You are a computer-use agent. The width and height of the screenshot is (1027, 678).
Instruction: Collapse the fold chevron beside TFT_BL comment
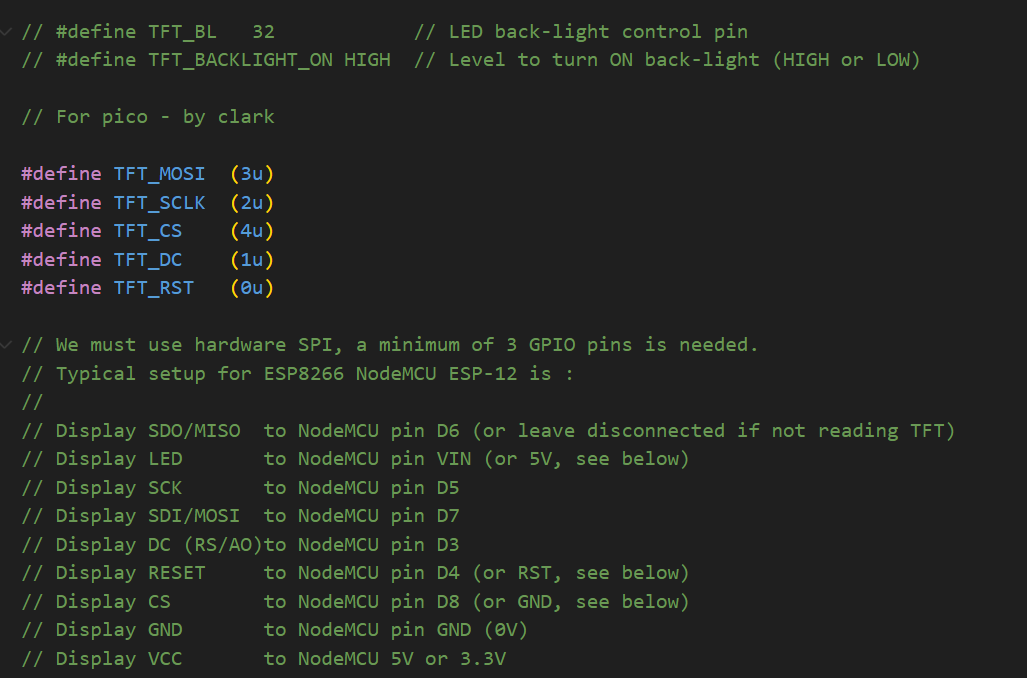6,31
